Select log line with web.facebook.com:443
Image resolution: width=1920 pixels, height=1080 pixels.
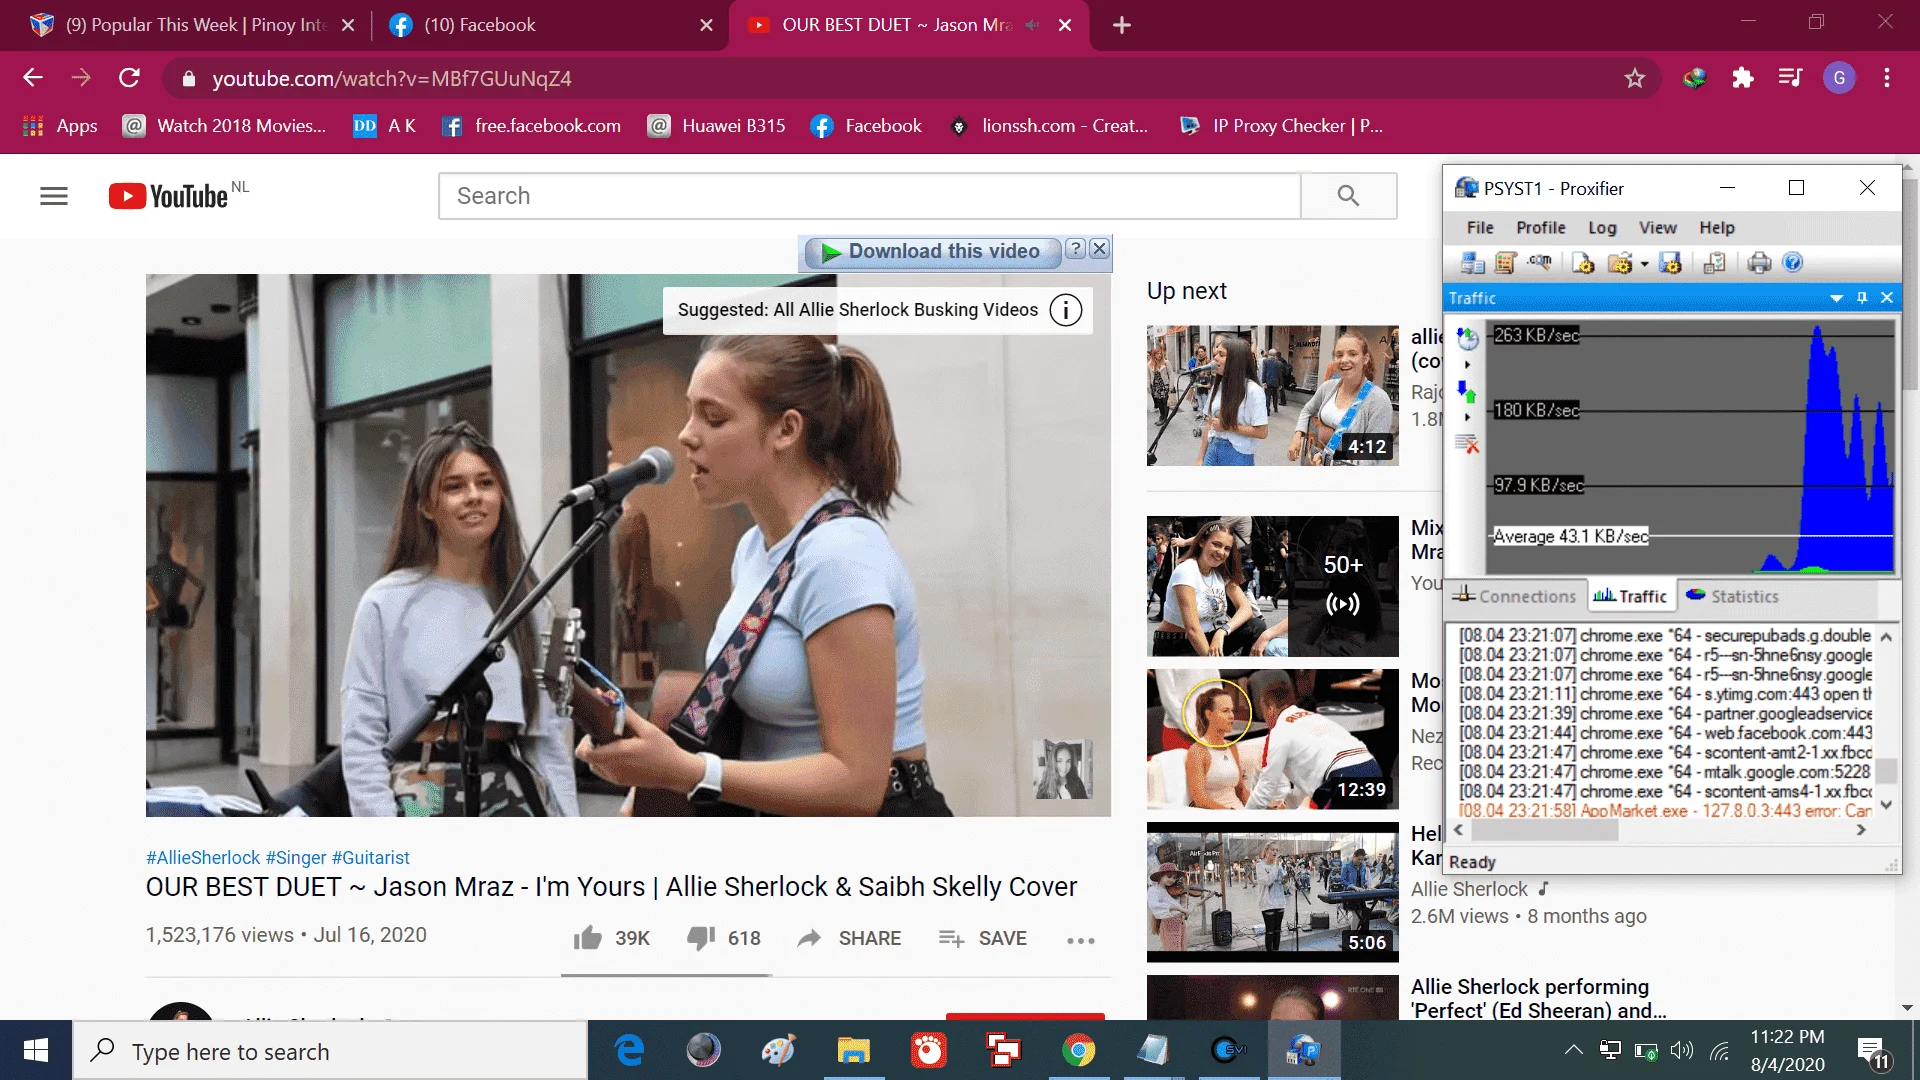coord(1664,733)
